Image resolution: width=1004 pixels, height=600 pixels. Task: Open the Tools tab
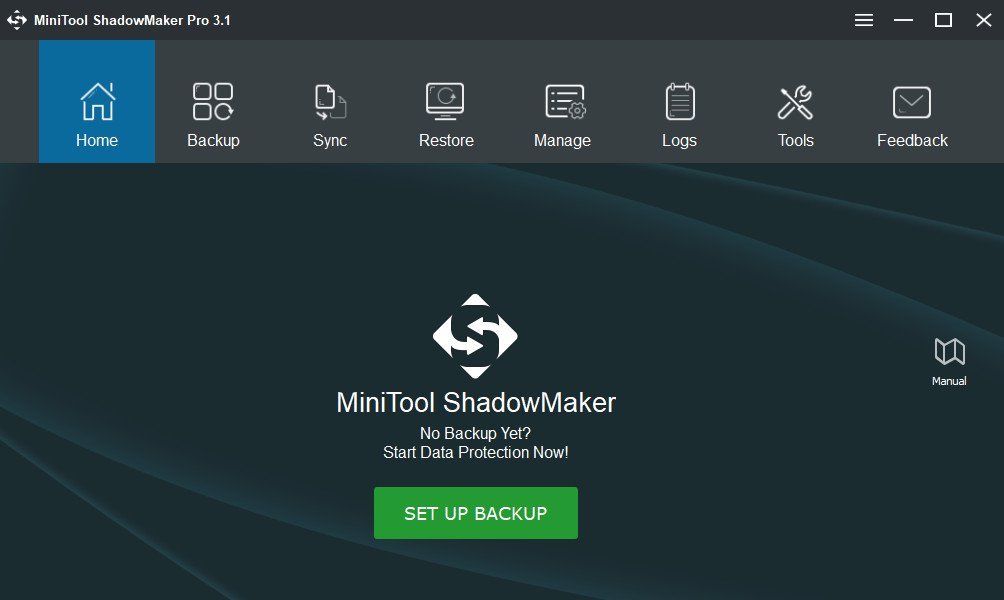click(796, 101)
